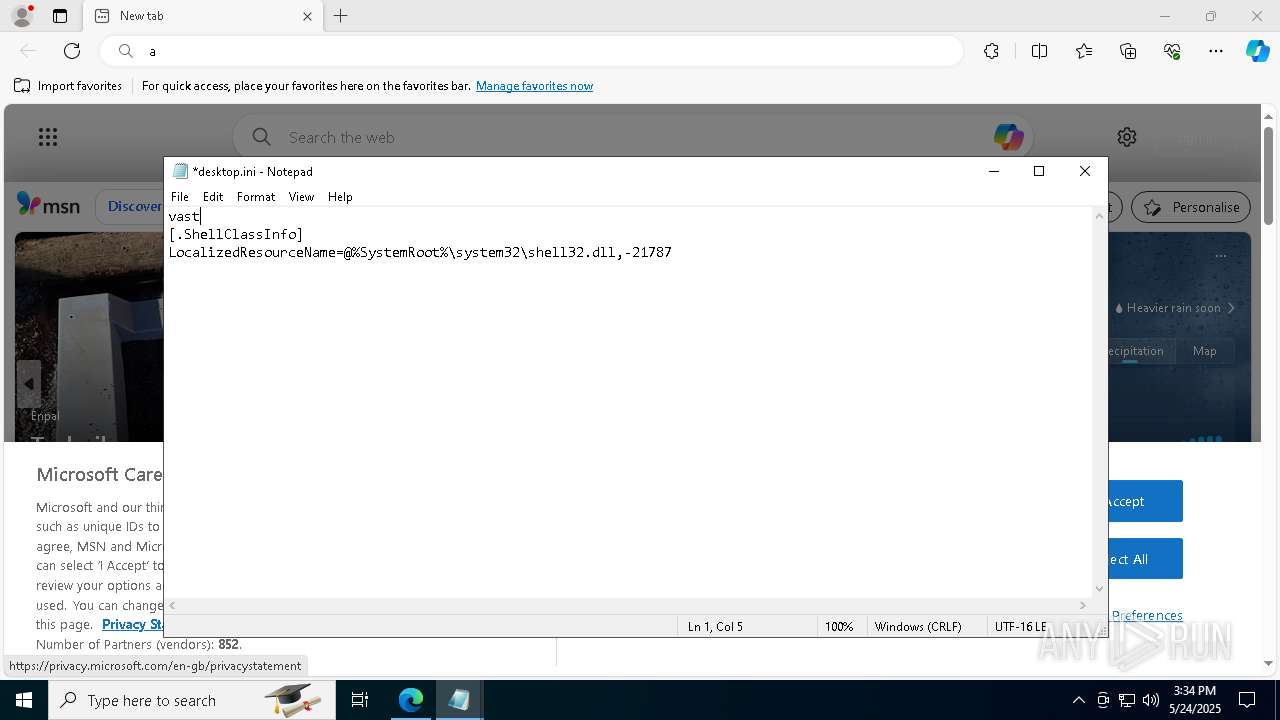1280x720 pixels.
Task: Click Notepad horizontal scrollbar left arrow
Action: click(x=173, y=605)
